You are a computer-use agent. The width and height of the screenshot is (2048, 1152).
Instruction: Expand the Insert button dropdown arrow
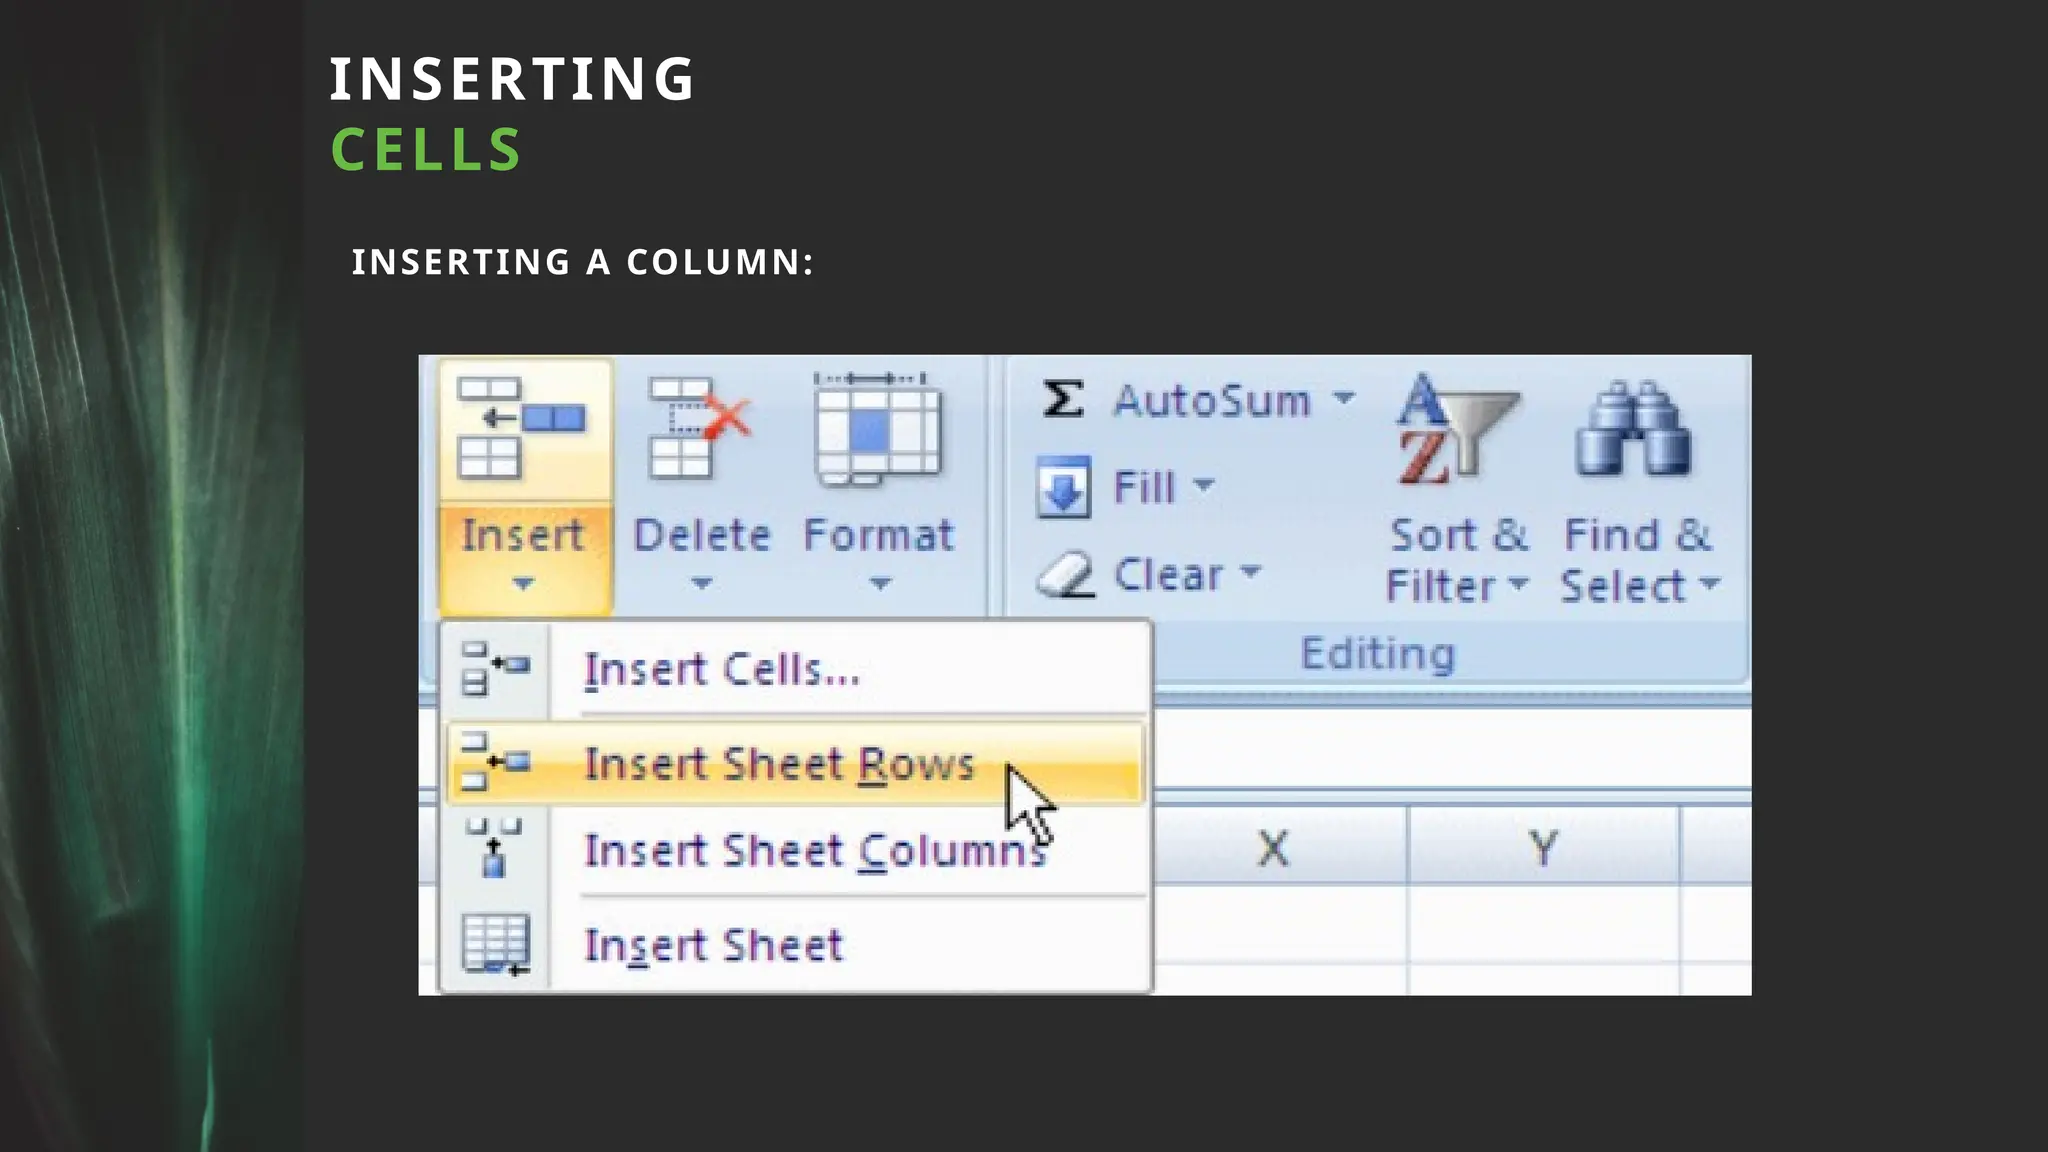tap(523, 583)
